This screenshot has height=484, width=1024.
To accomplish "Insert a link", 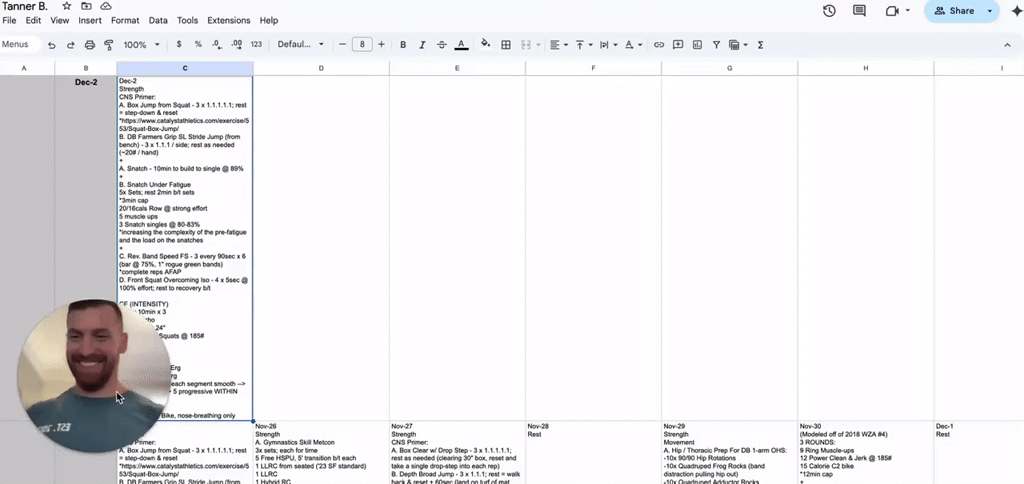I will (659, 44).
